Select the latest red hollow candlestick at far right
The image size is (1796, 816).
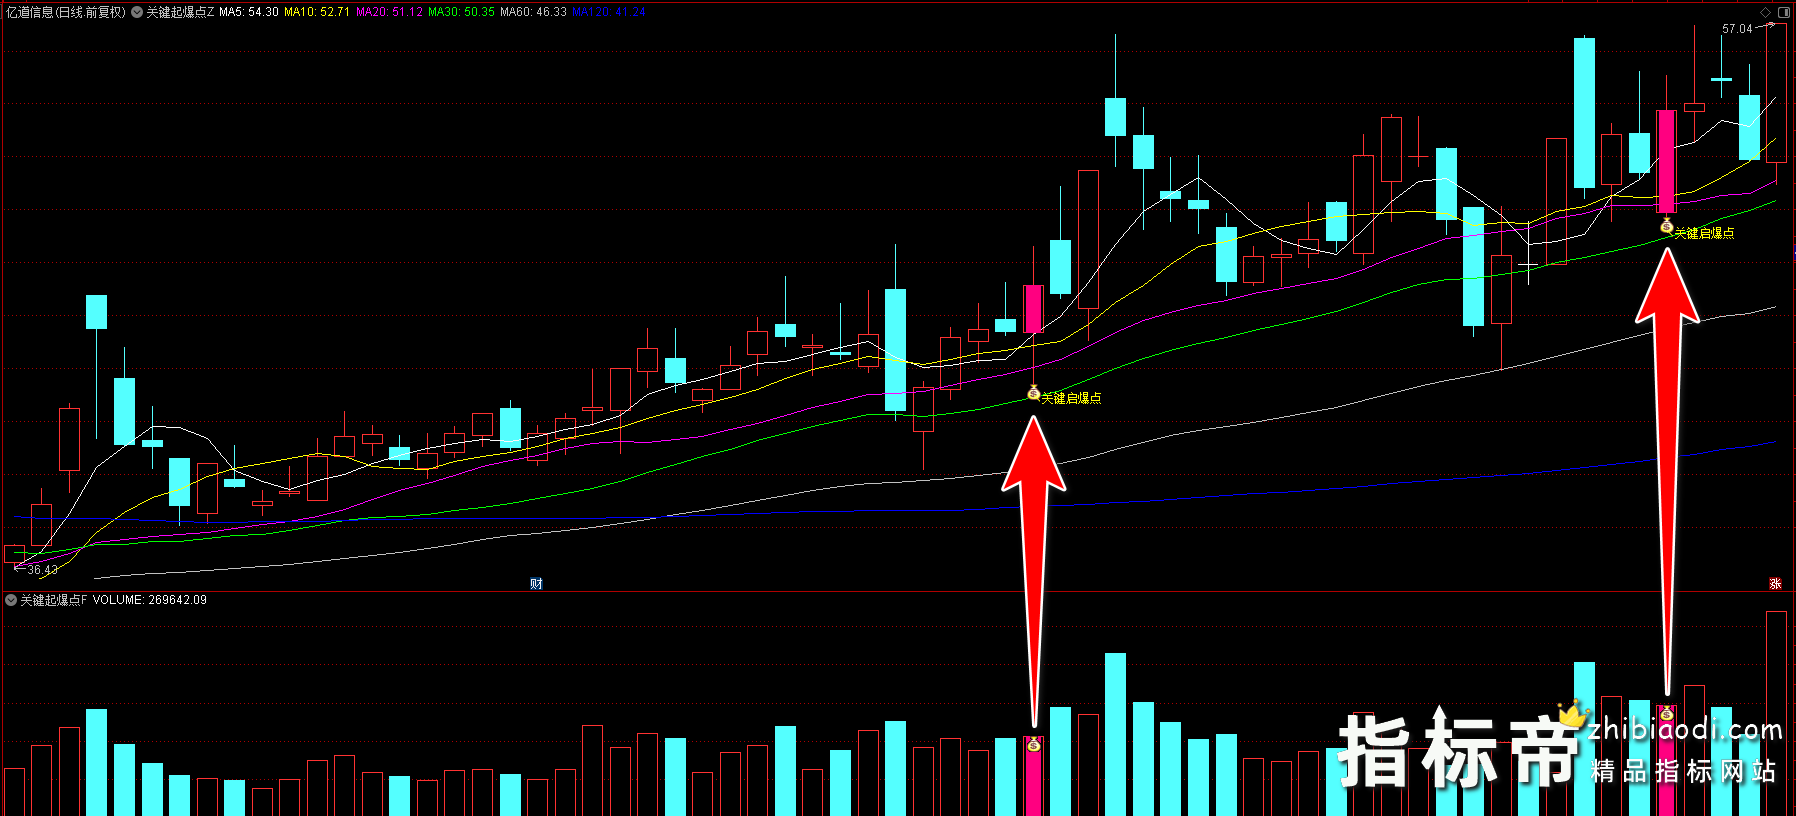tap(1776, 92)
